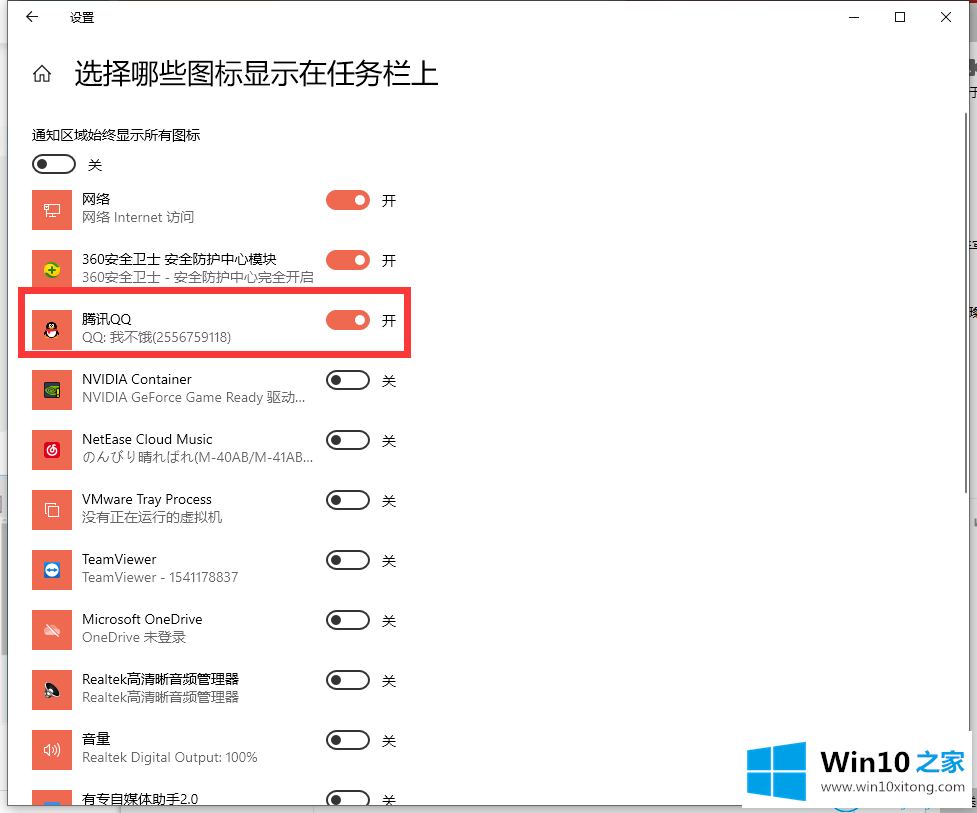Screen dimensions: 977x813
Task: Enable the NVIDIA Container toggle
Action: (348, 380)
